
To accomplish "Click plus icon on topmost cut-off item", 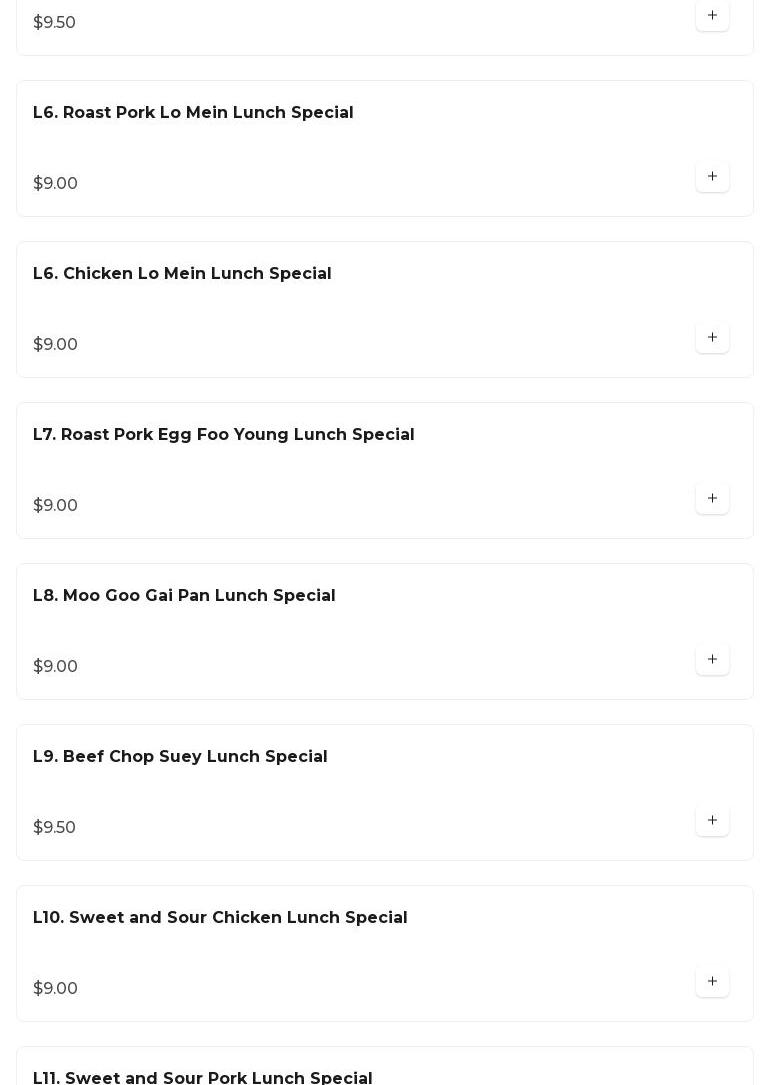I will pos(712,16).
